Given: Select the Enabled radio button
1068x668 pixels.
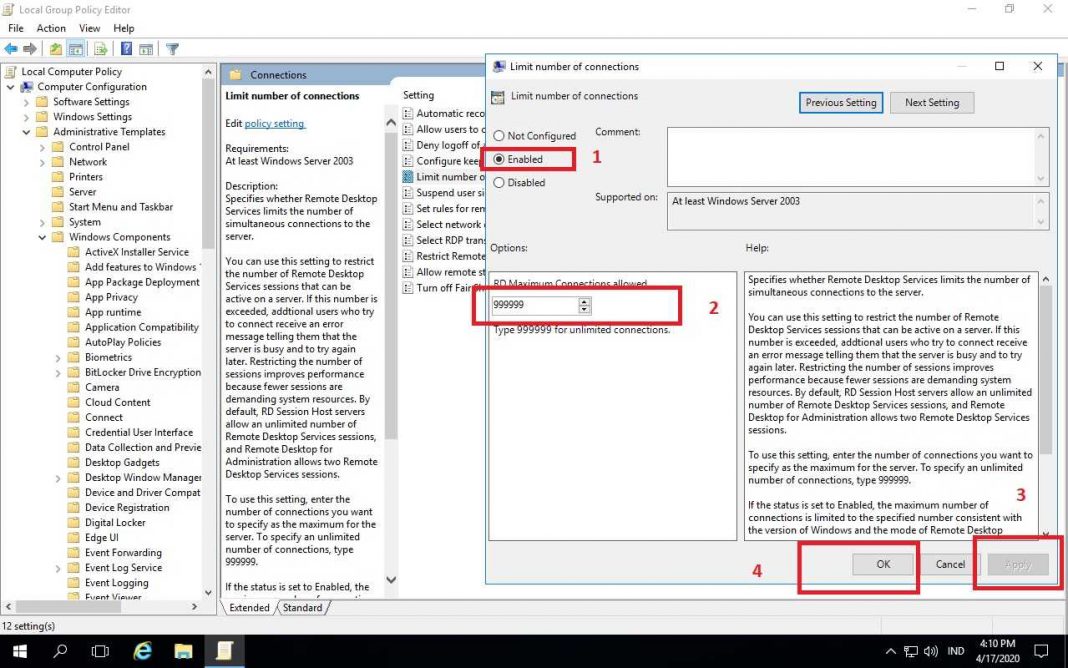Looking at the screenshot, I should (499, 159).
